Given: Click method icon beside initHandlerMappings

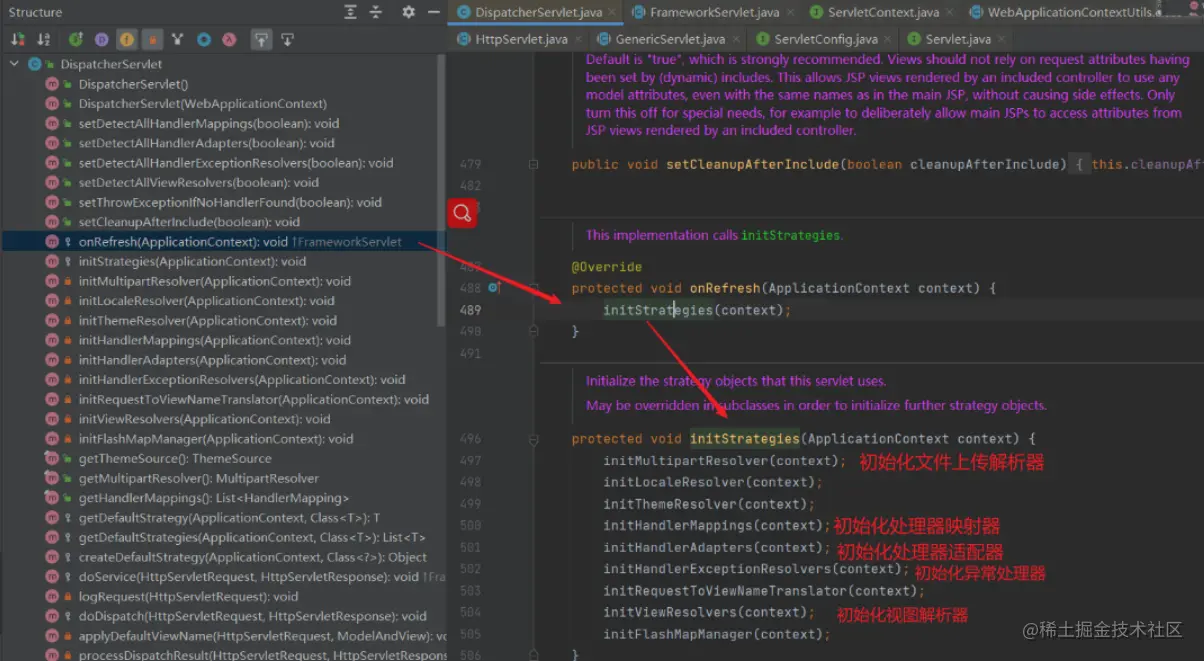Looking at the screenshot, I should tap(52, 340).
